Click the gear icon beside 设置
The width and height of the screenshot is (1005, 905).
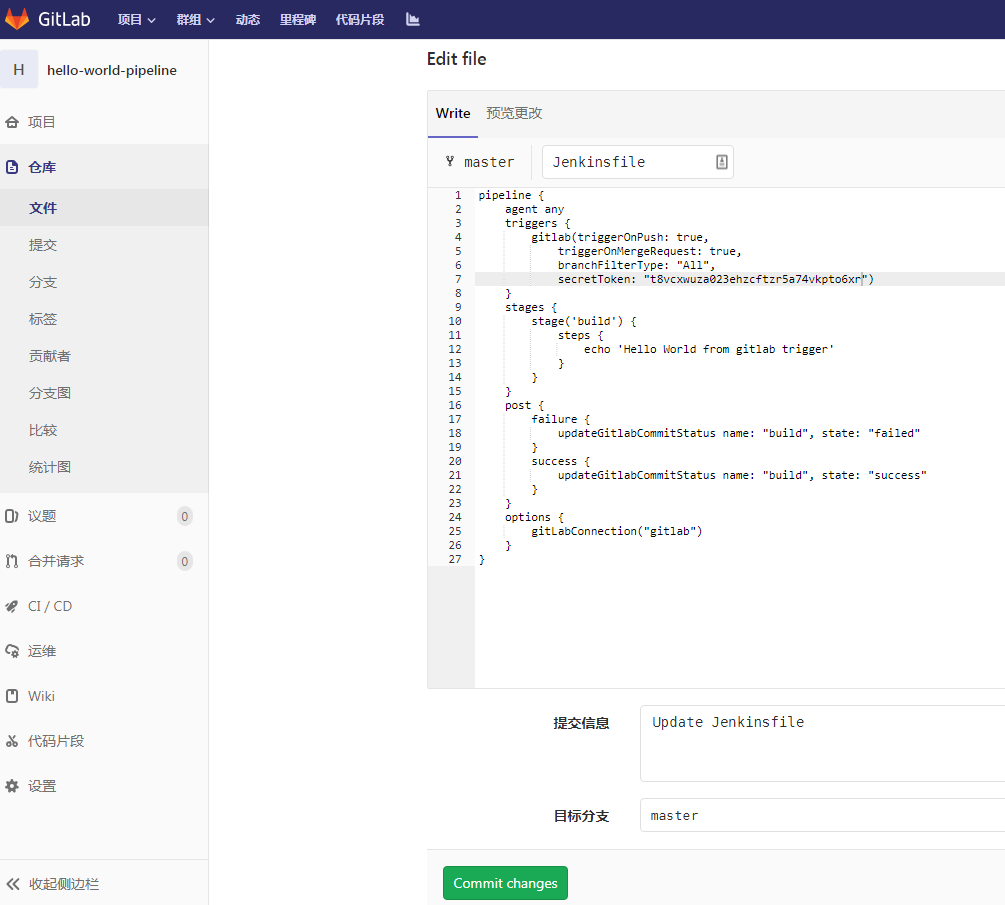(12, 786)
